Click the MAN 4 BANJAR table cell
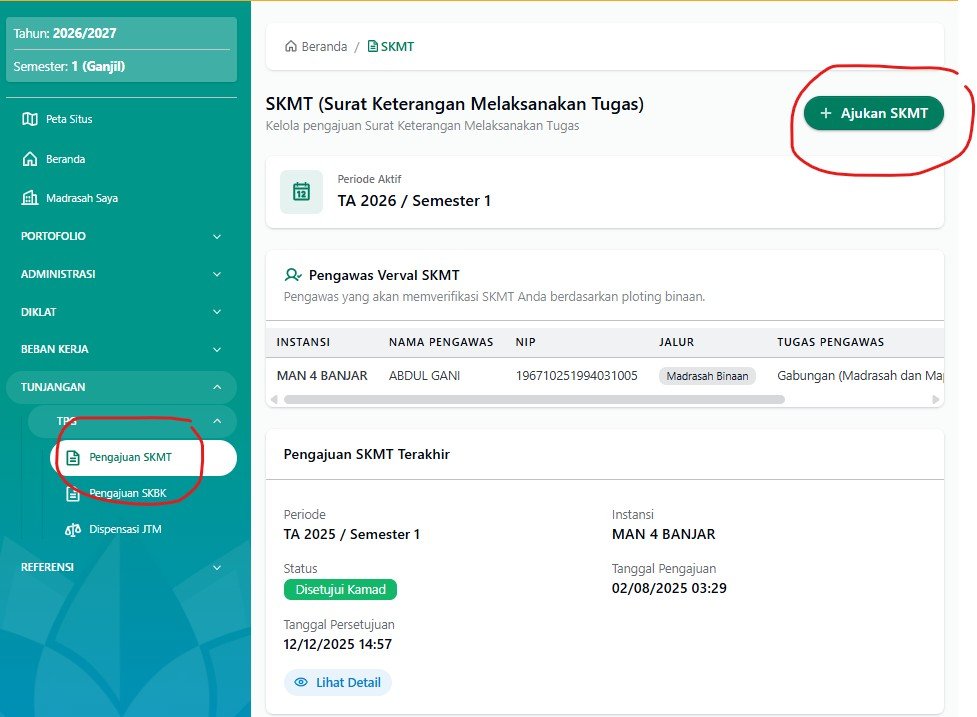 [x=322, y=376]
